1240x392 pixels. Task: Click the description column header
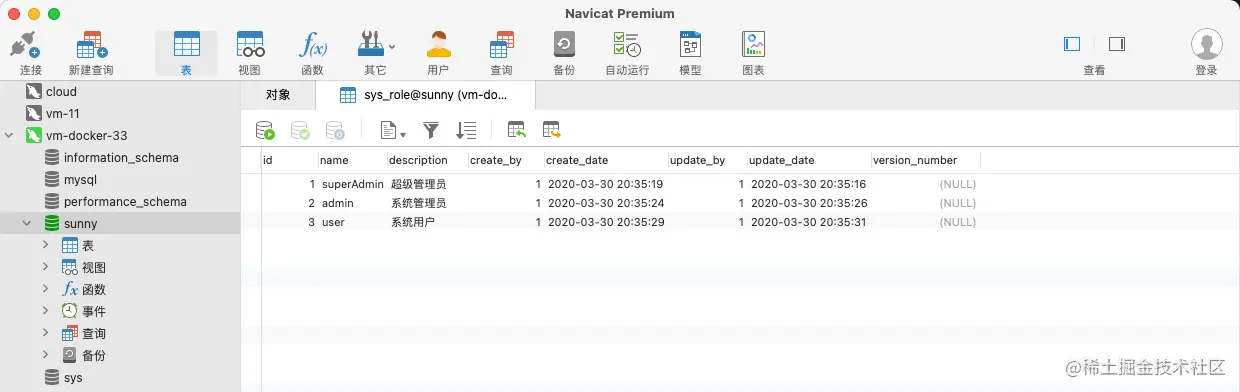tap(428, 160)
